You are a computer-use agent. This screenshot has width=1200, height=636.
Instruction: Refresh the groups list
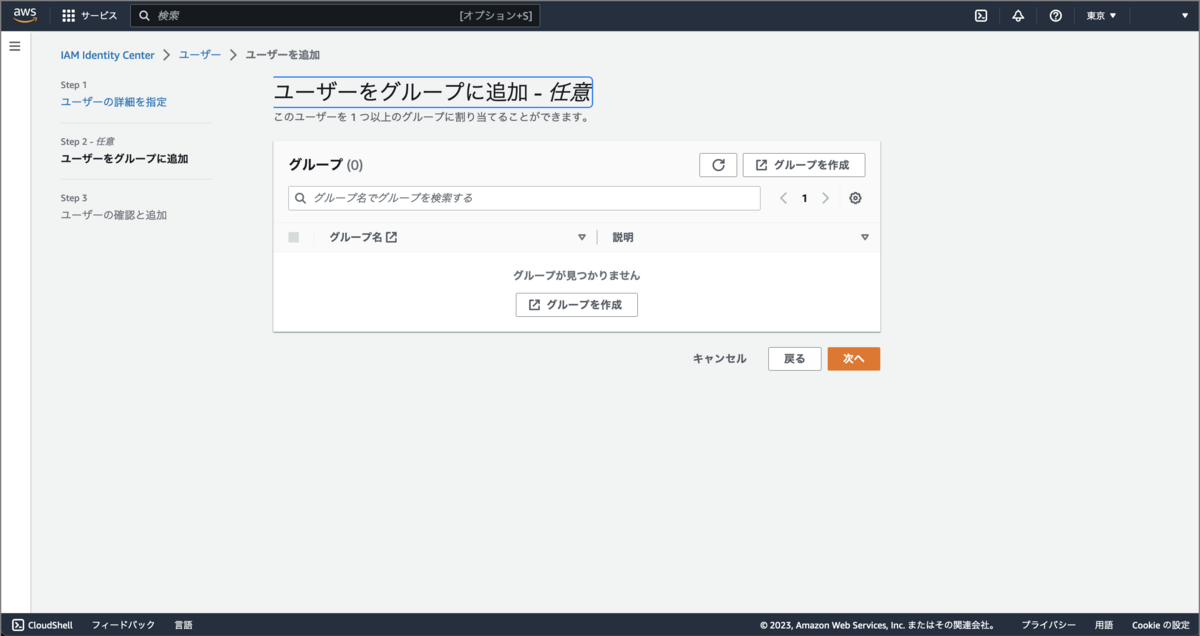click(x=718, y=165)
